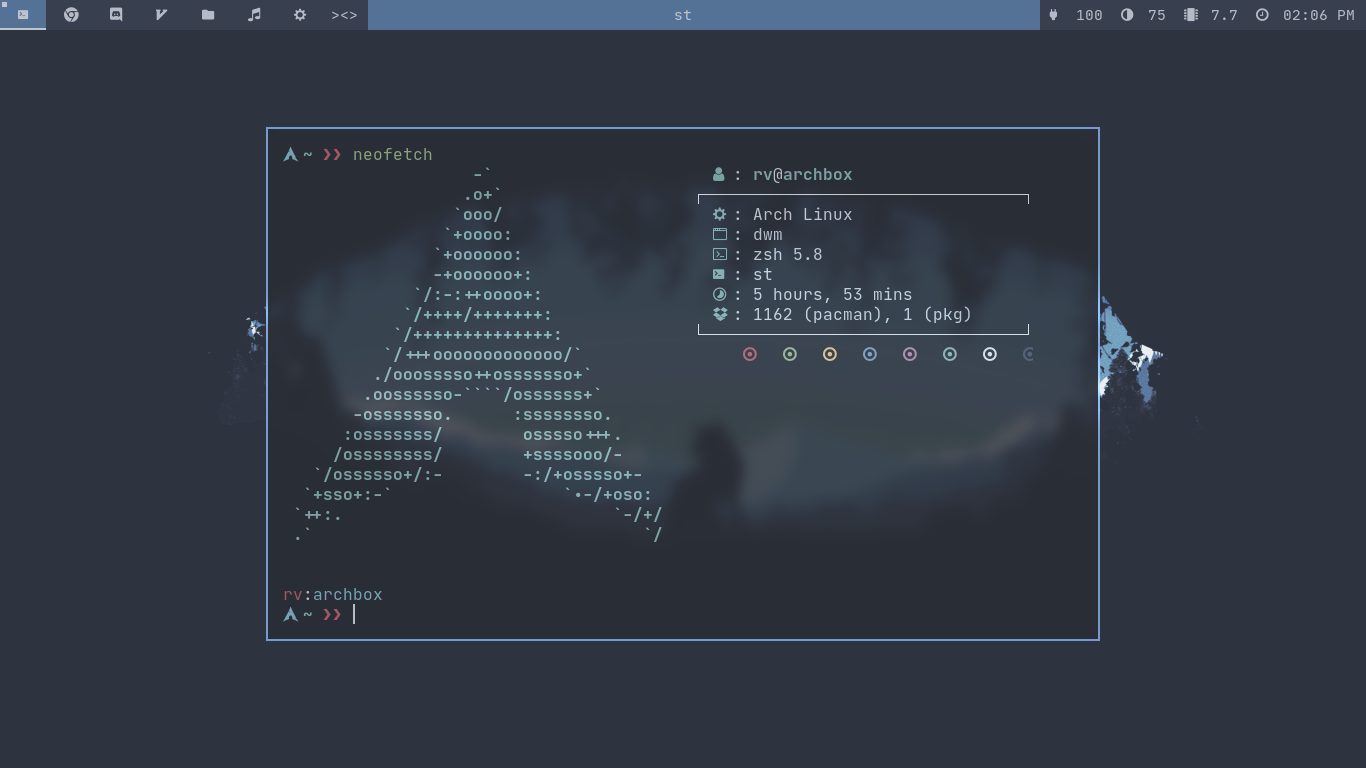
Task: Click the blue color dot
Action: pyautogui.click(x=870, y=354)
